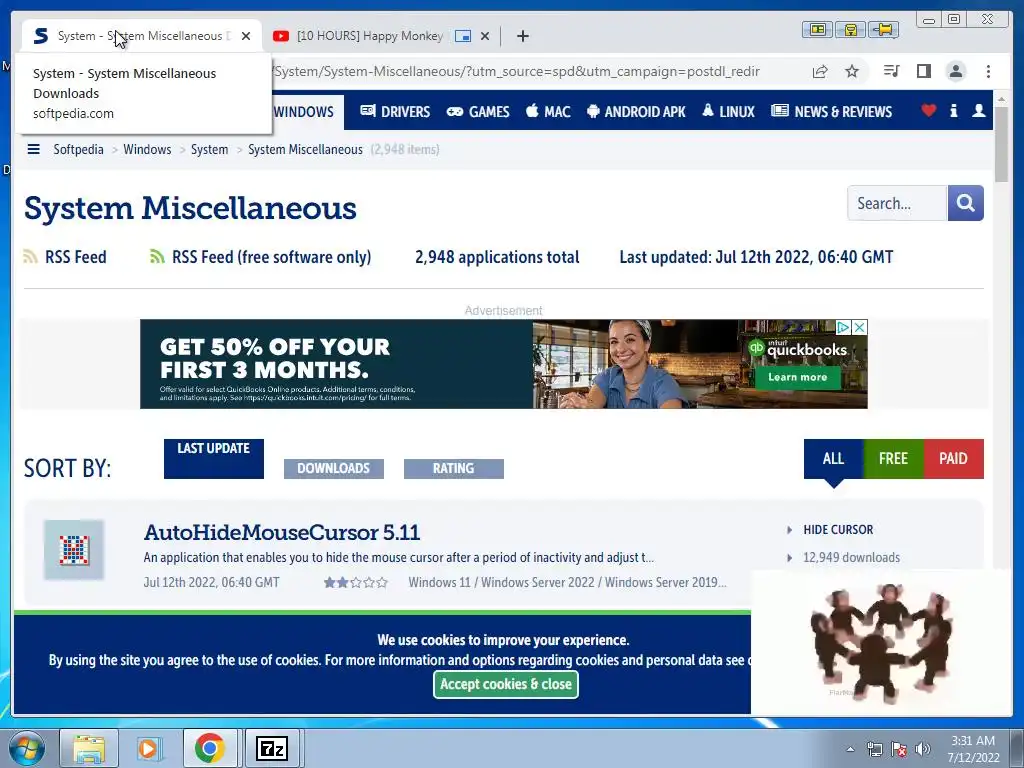Screen dimensions: 1024x768
Task: Filter to FREE applications
Action: click(x=893, y=458)
